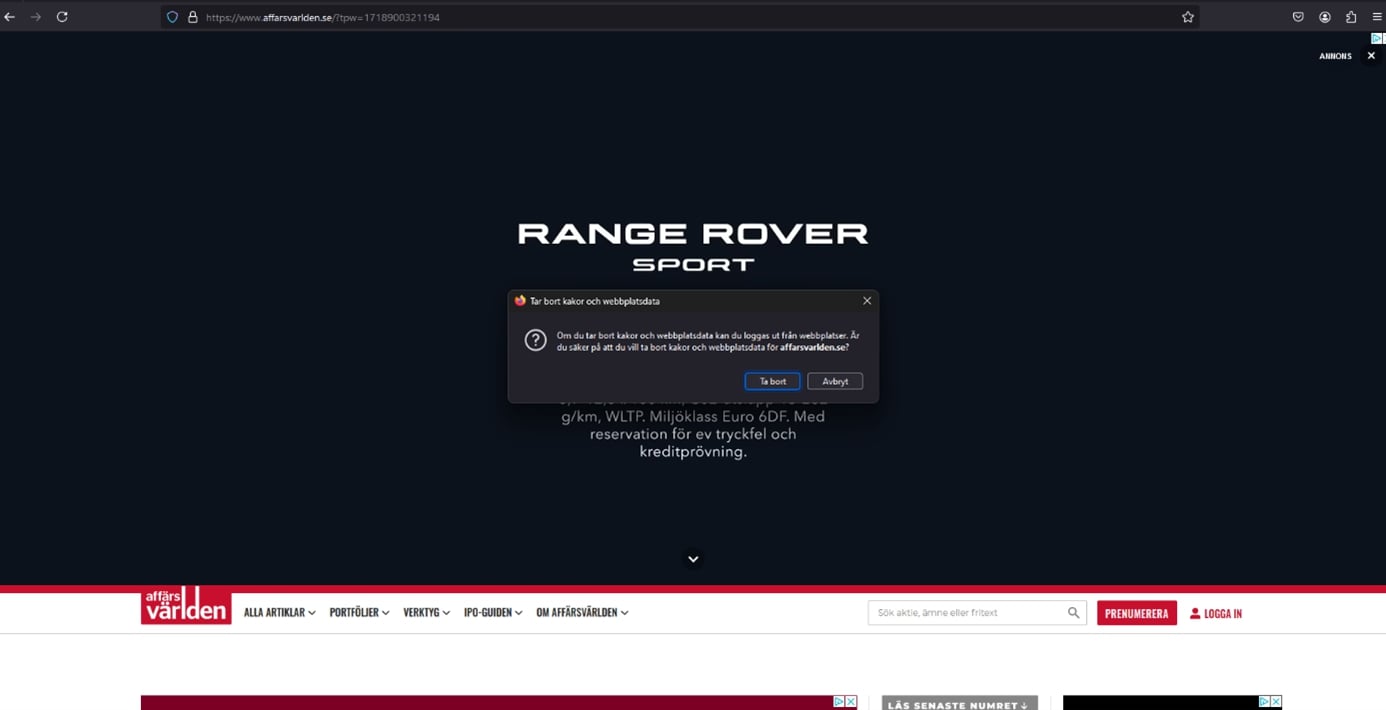Click the down chevron below the ad
Image resolution: width=1386 pixels, height=710 pixels.
pos(693,559)
